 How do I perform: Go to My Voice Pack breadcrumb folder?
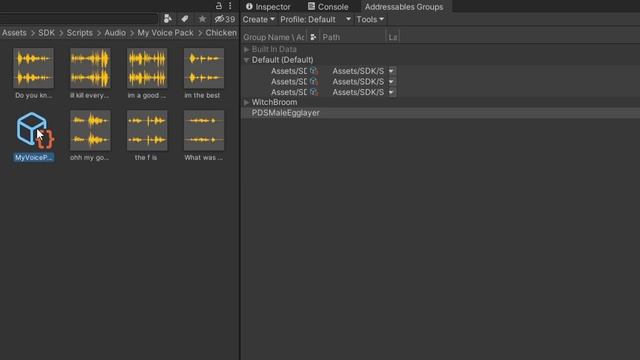(165, 33)
